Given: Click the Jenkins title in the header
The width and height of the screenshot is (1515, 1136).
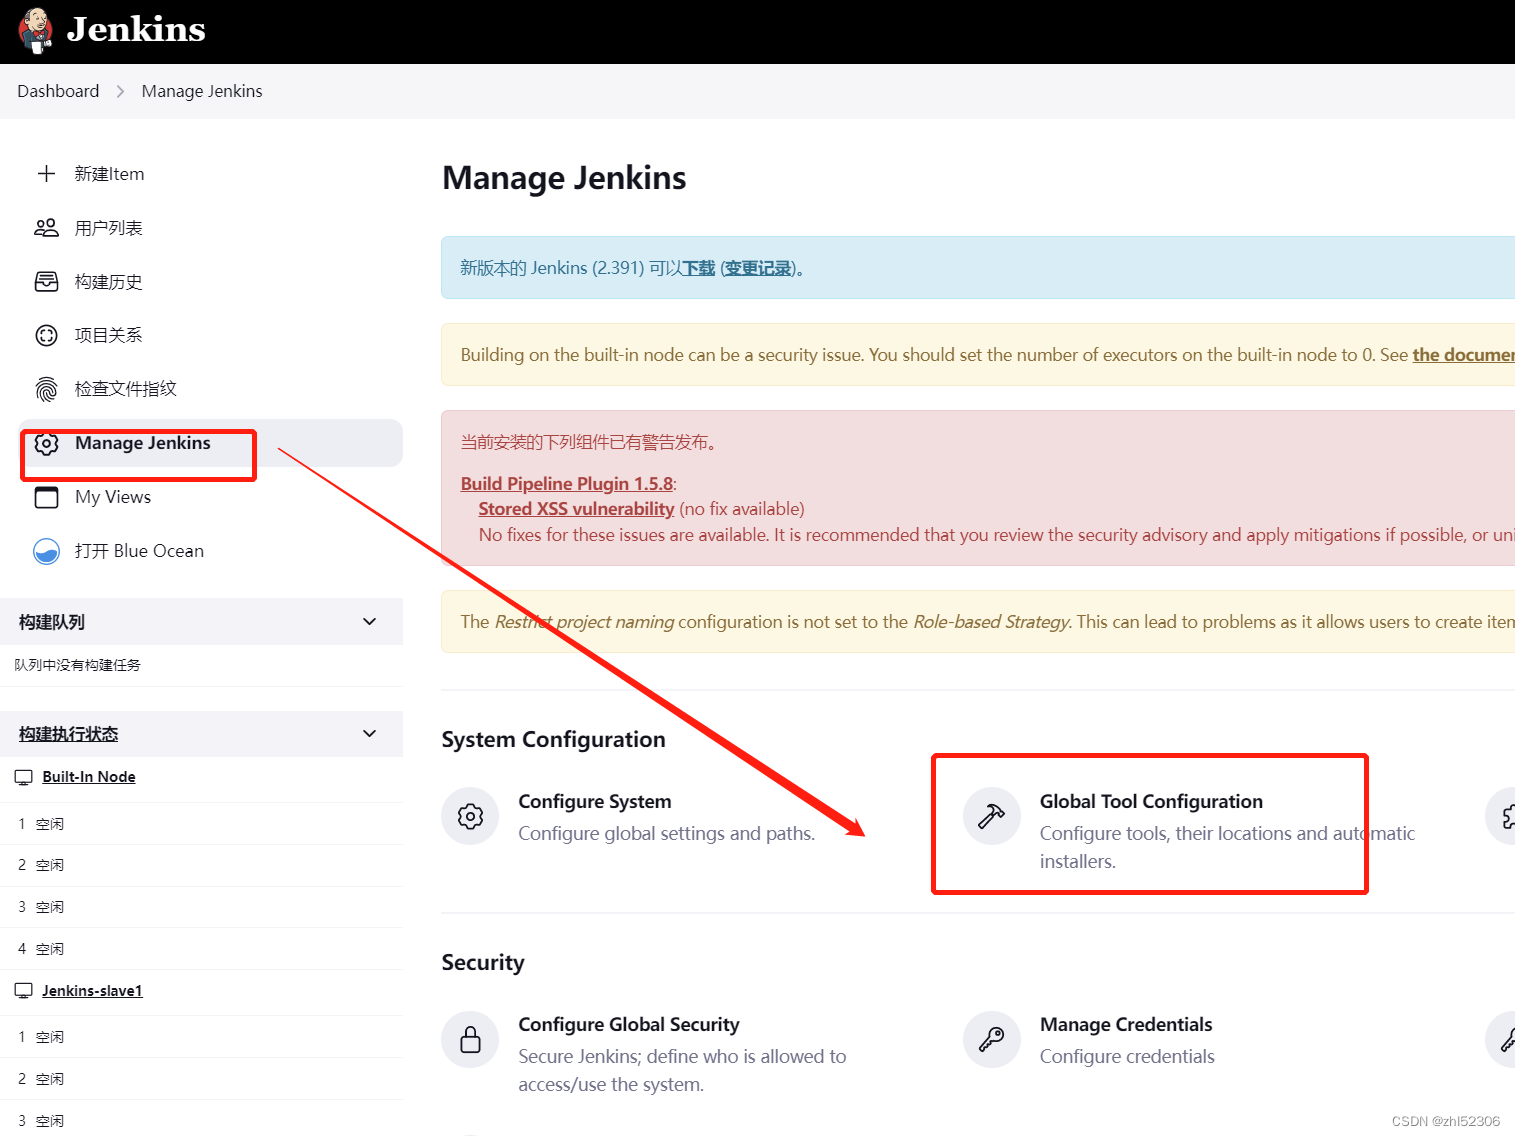Looking at the screenshot, I should (136, 30).
